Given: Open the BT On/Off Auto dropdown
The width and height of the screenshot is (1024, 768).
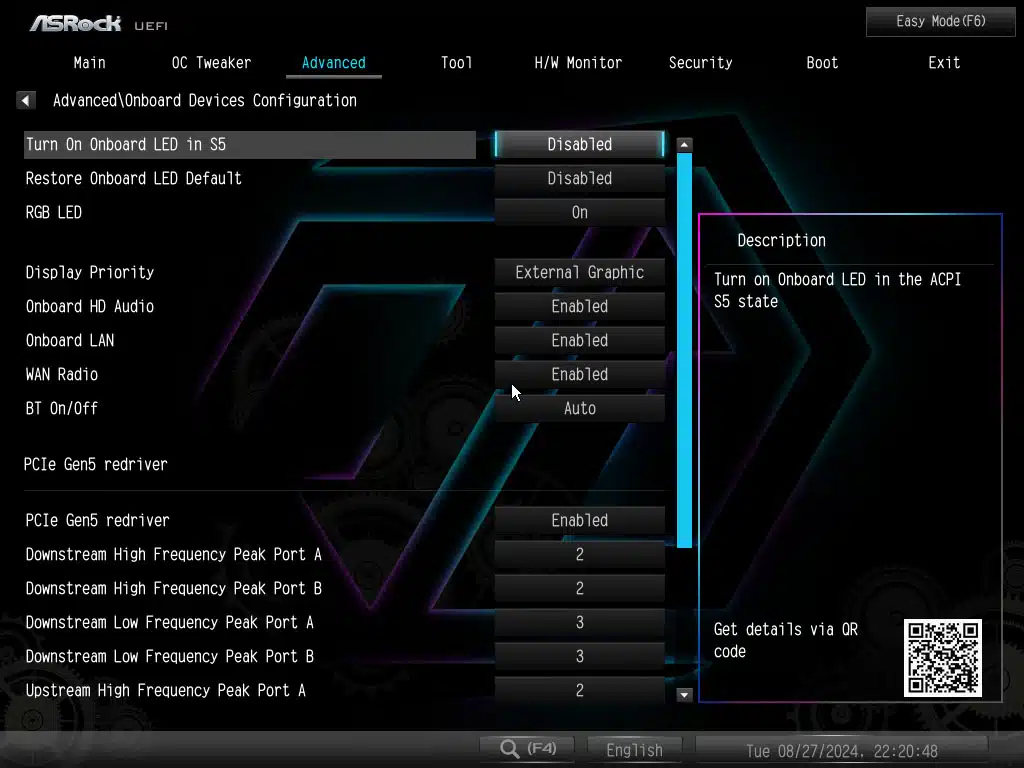Looking at the screenshot, I should pyautogui.click(x=579, y=409).
